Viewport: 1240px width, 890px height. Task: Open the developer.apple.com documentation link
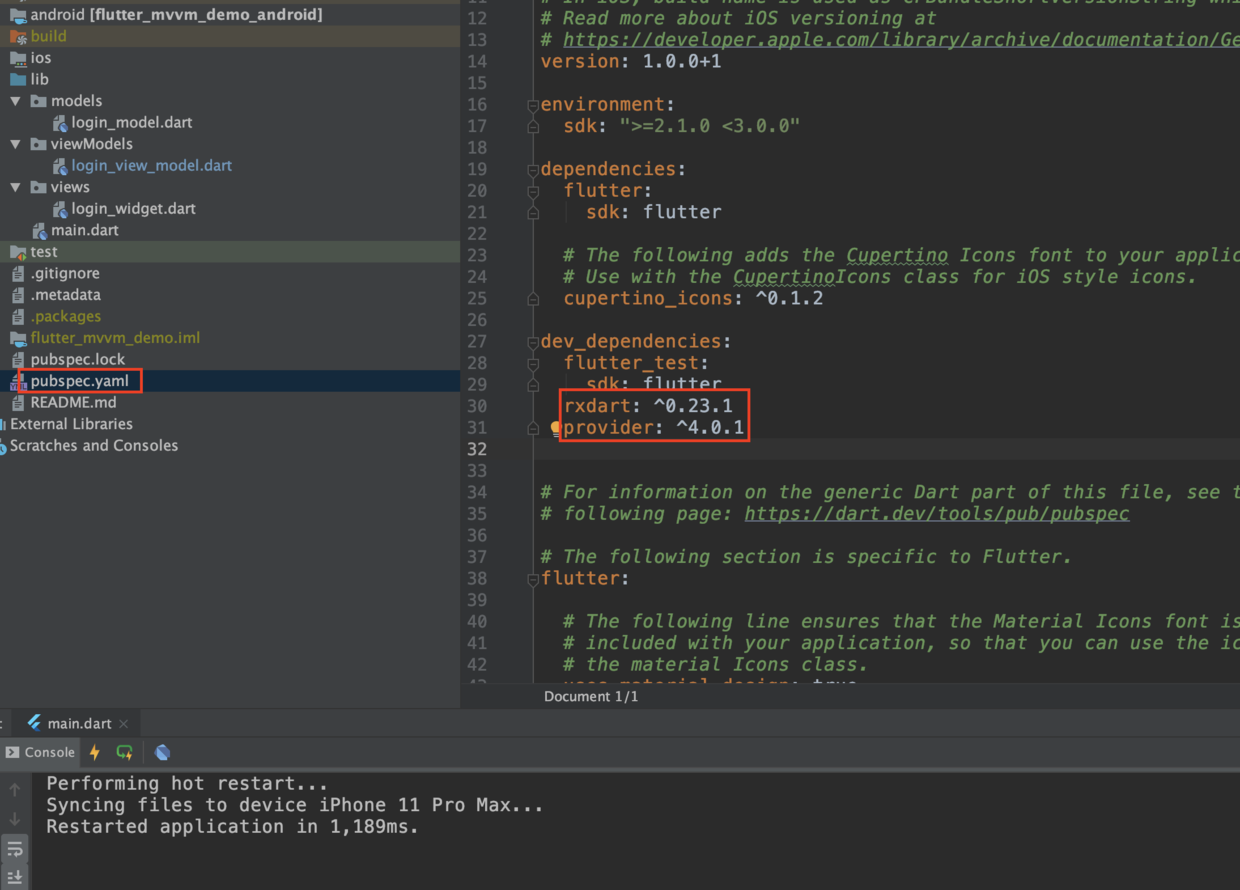coord(901,40)
